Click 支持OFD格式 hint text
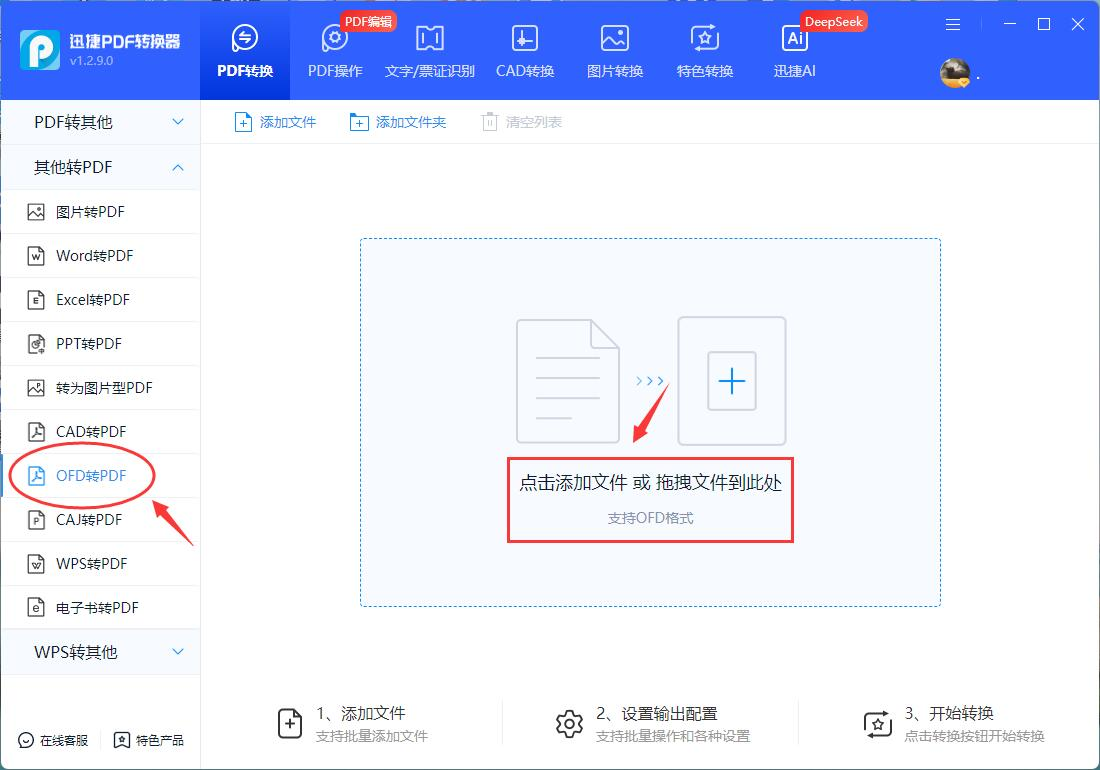This screenshot has height=770, width=1100. tap(650, 518)
